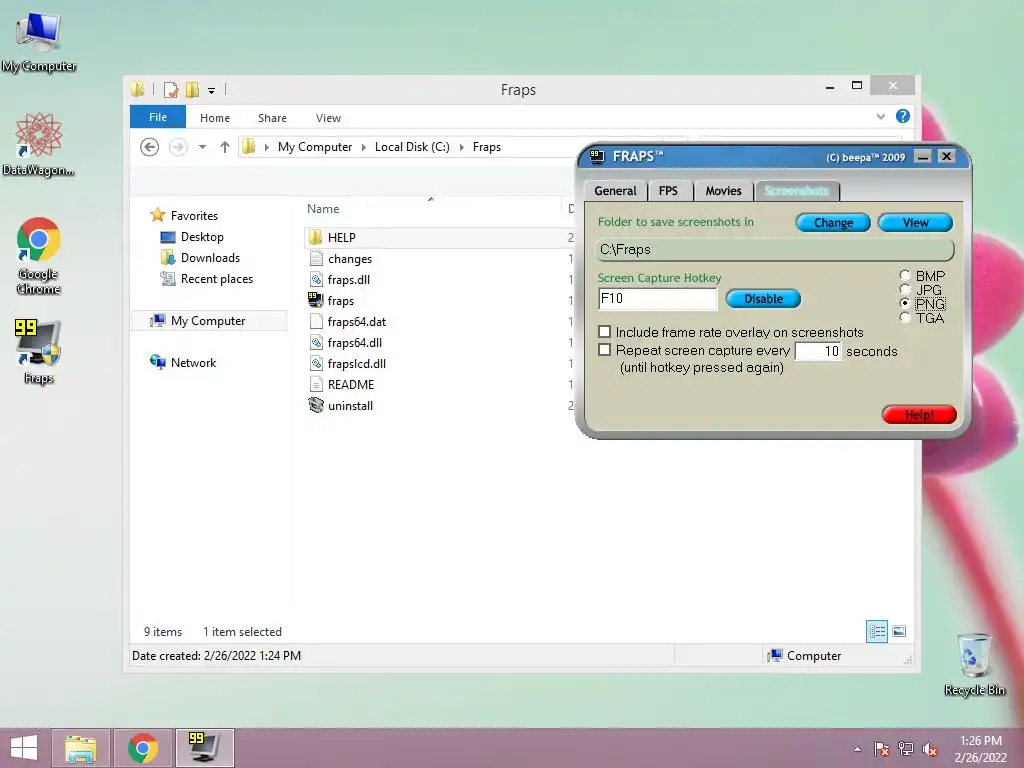Viewport: 1024px width, 768px height.
Task: Click View screenshot folder button
Action: tap(915, 223)
